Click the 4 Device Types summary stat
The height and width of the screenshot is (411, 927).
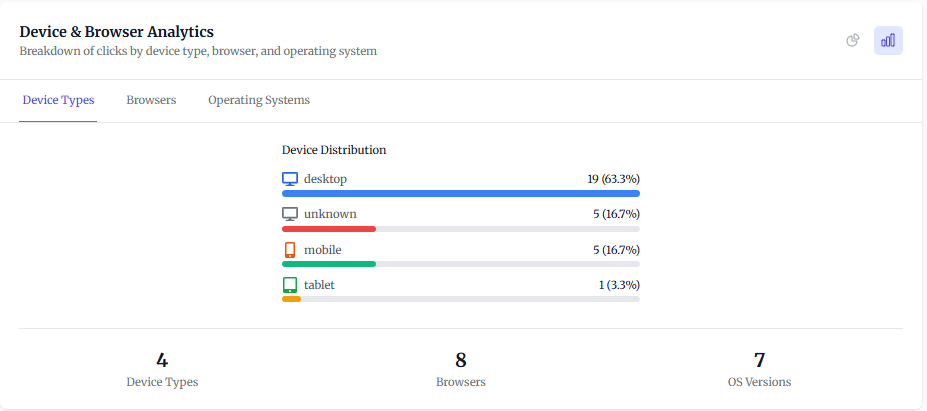pos(162,369)
